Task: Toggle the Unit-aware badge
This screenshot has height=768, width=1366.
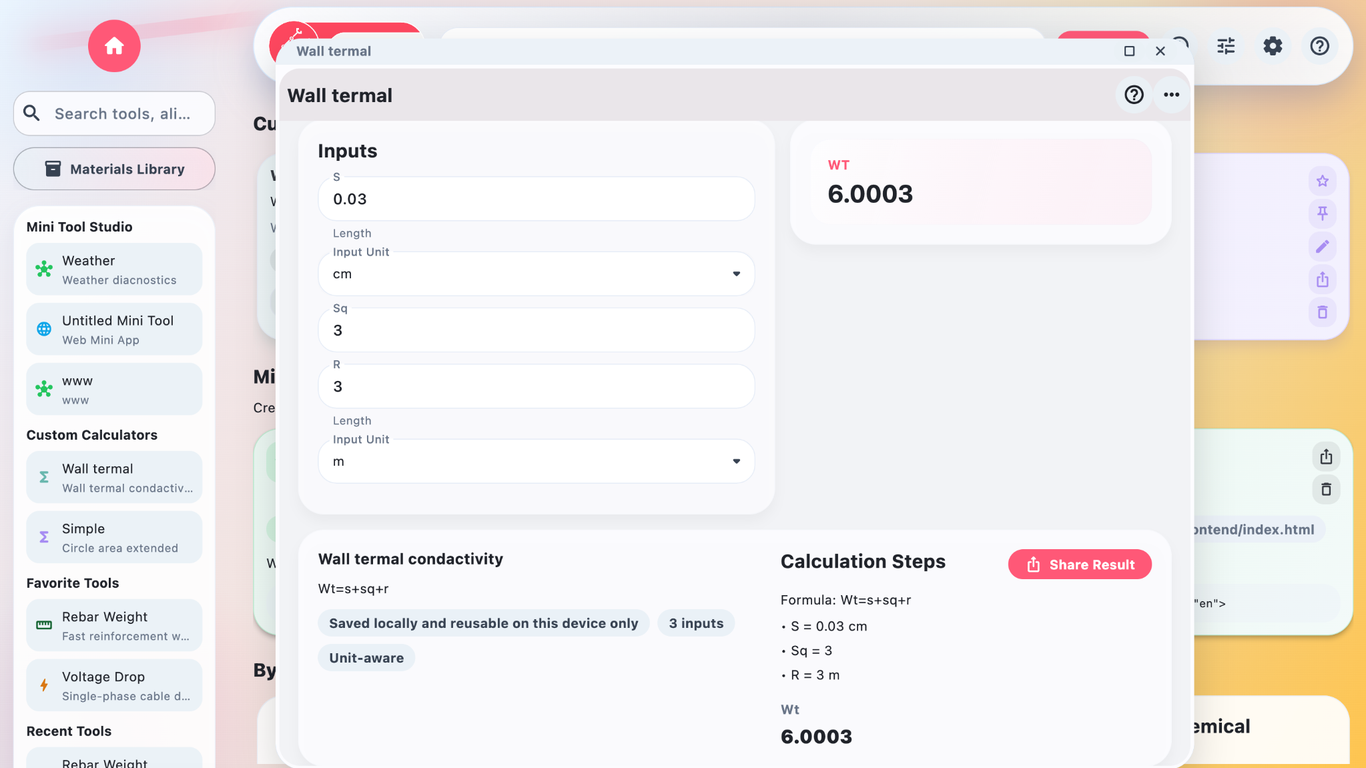Action: point(366,657)
